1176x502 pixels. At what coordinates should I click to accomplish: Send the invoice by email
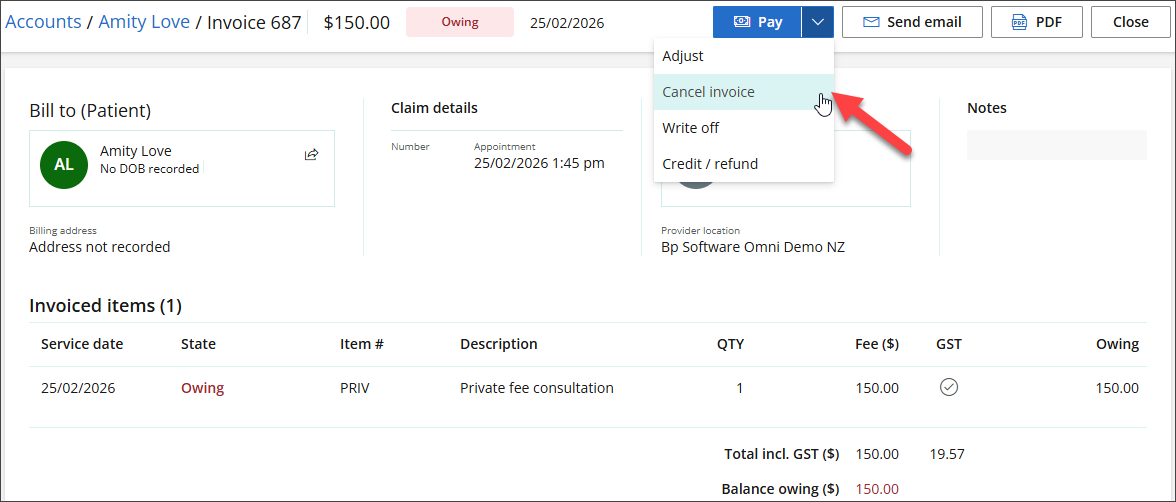point(912,22)
